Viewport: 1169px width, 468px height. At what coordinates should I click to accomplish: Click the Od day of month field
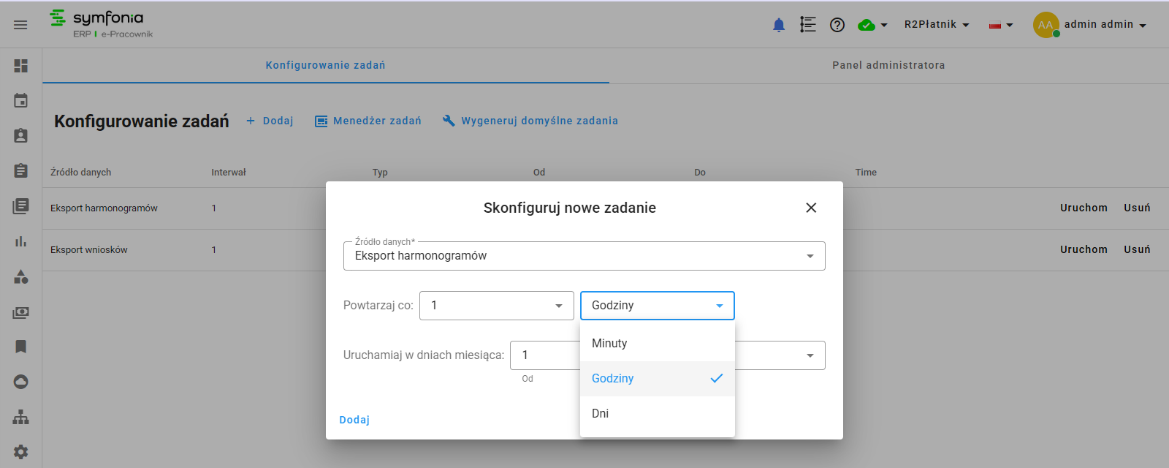coord(546,355)
